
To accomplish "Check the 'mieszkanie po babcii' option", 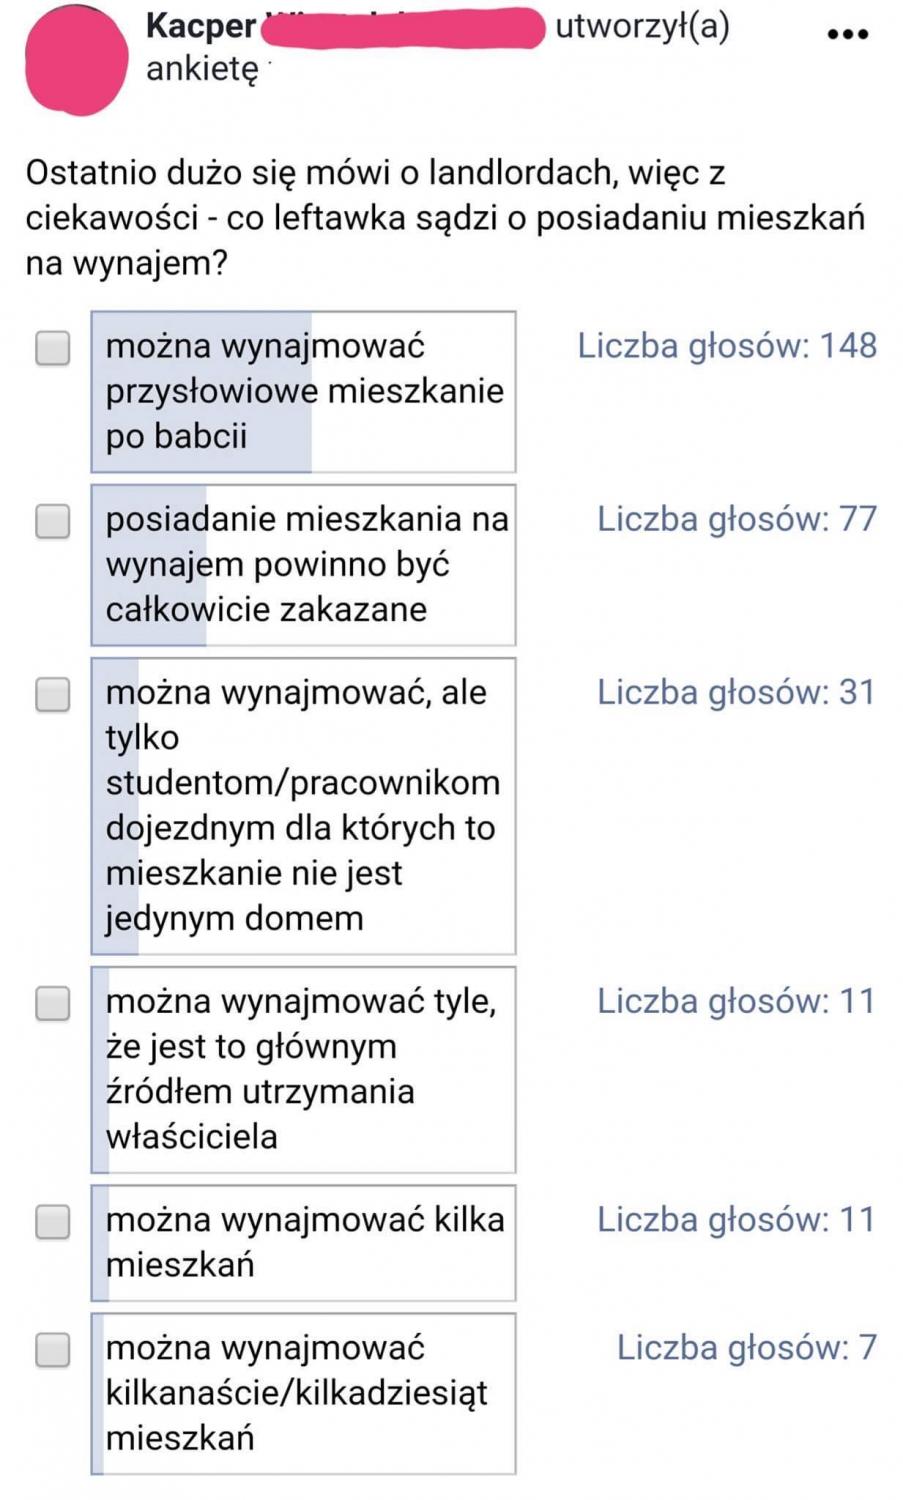I will pyautogui.click(x=53, y=348).
